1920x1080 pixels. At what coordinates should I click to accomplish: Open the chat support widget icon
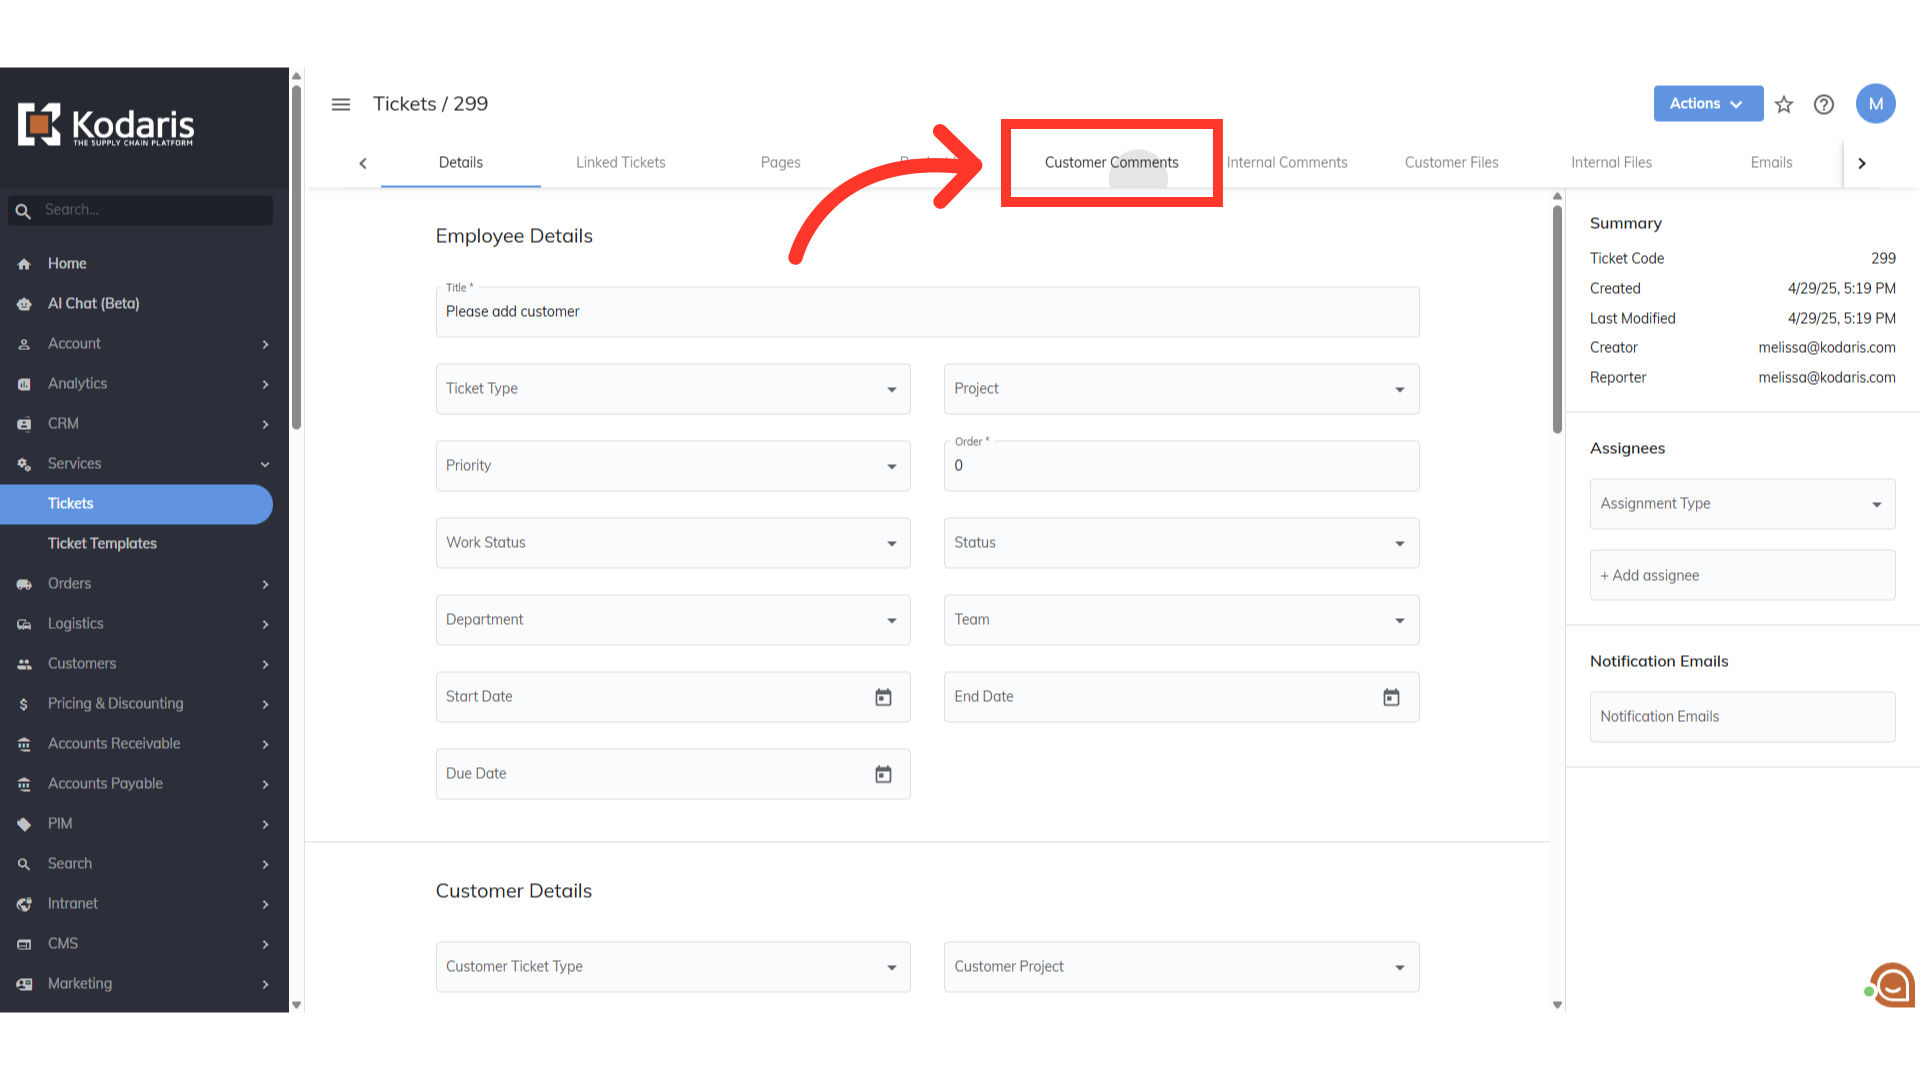pos(1891,986)
